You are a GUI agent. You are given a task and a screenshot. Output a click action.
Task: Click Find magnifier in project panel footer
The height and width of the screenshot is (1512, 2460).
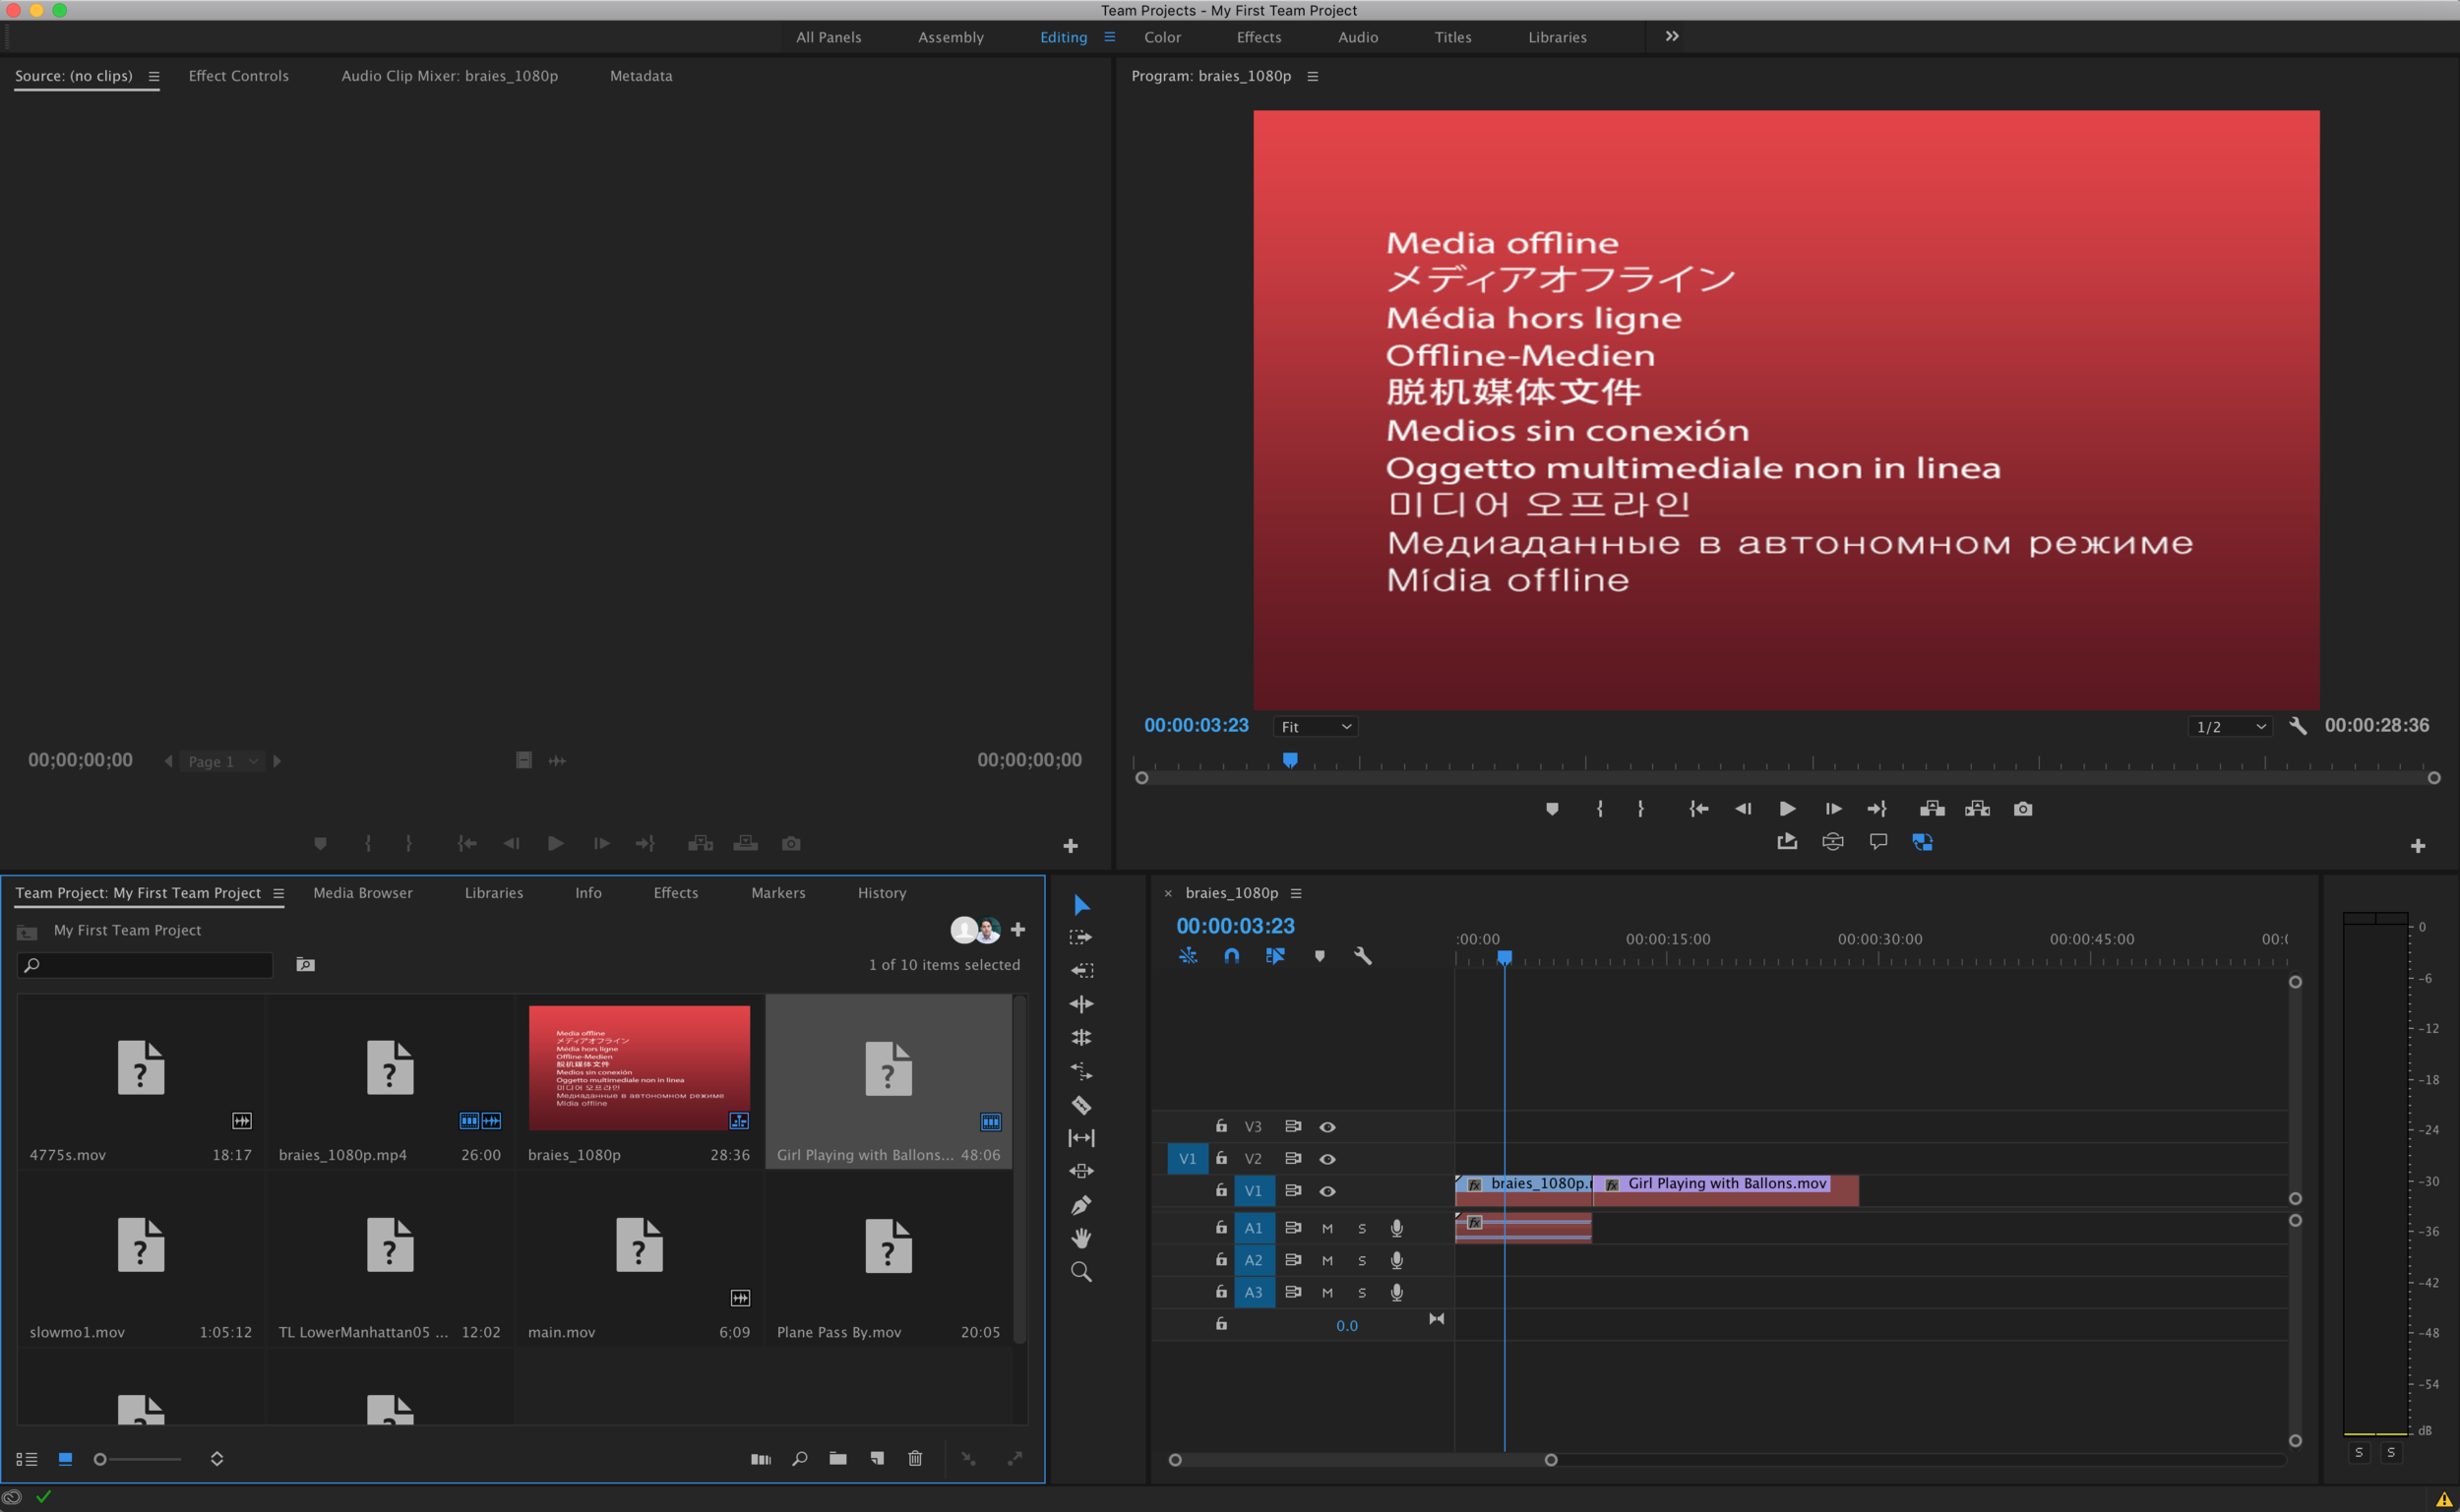pyautogui.click(x=799, y=1459)
